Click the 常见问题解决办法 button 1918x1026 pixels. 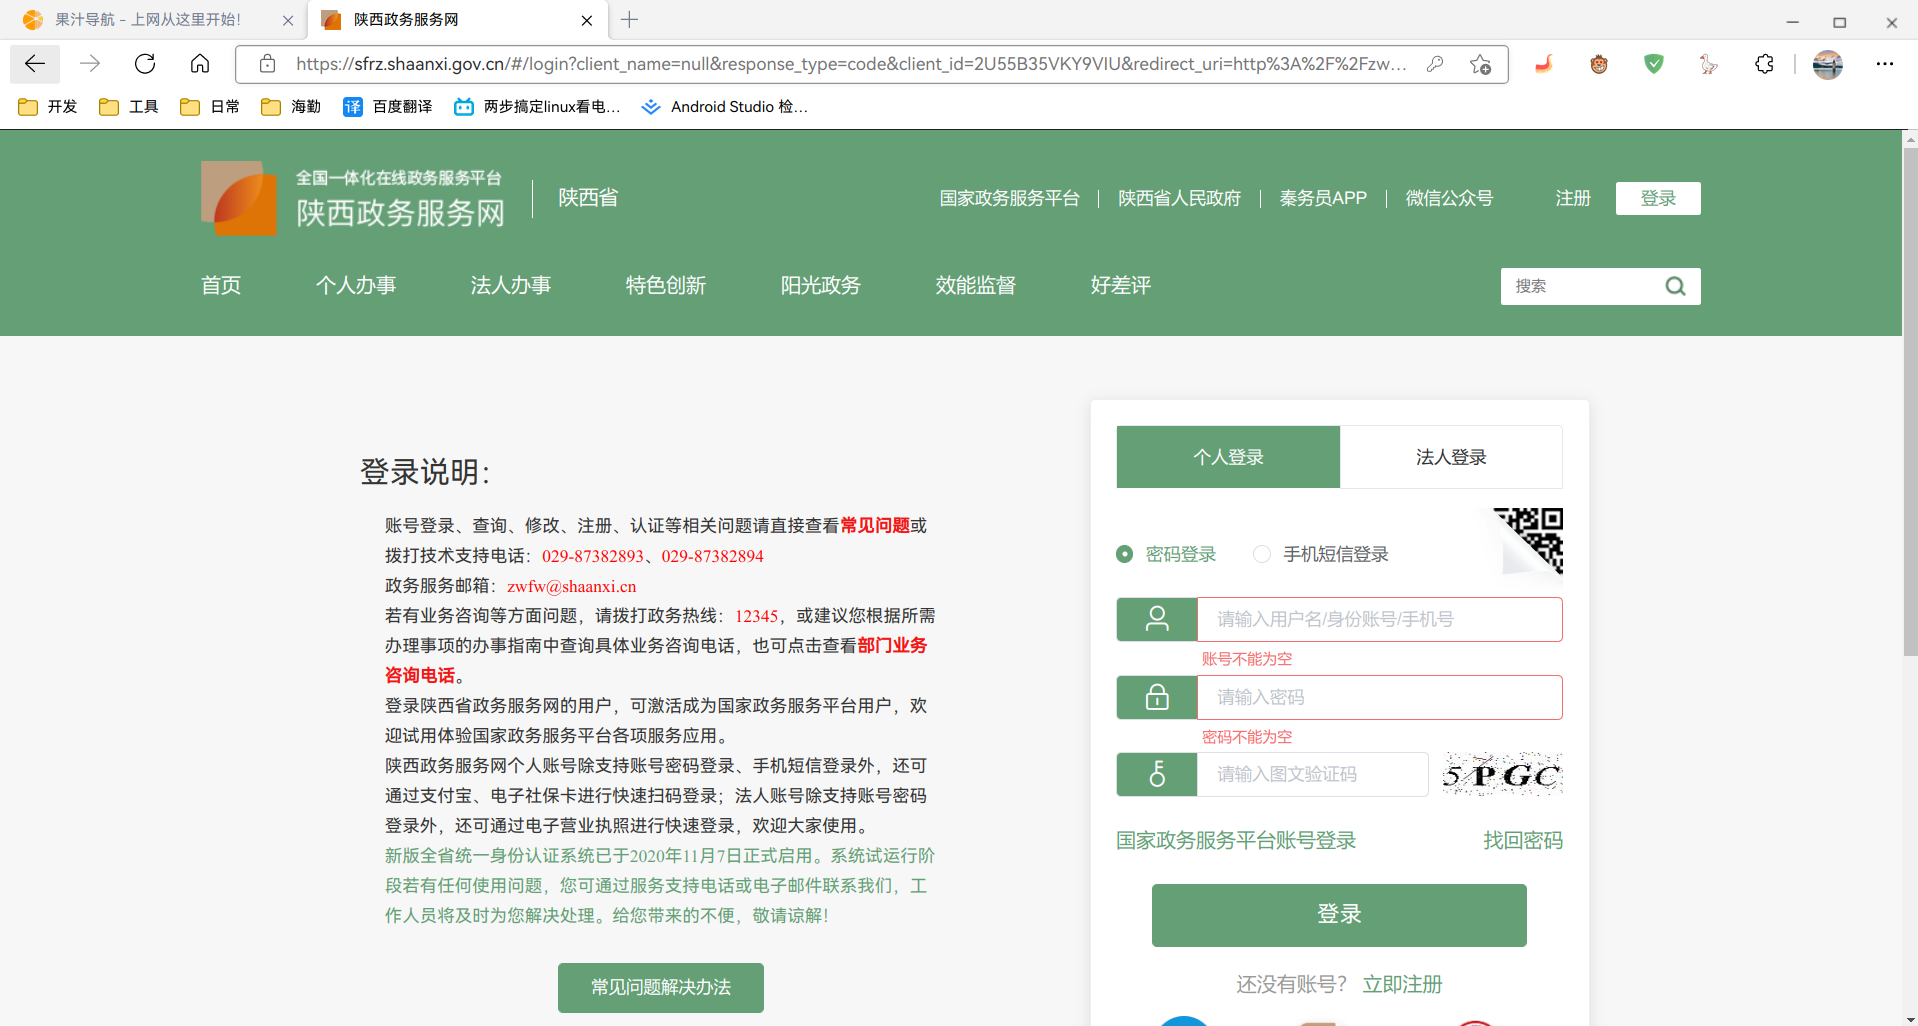(661, 987)
